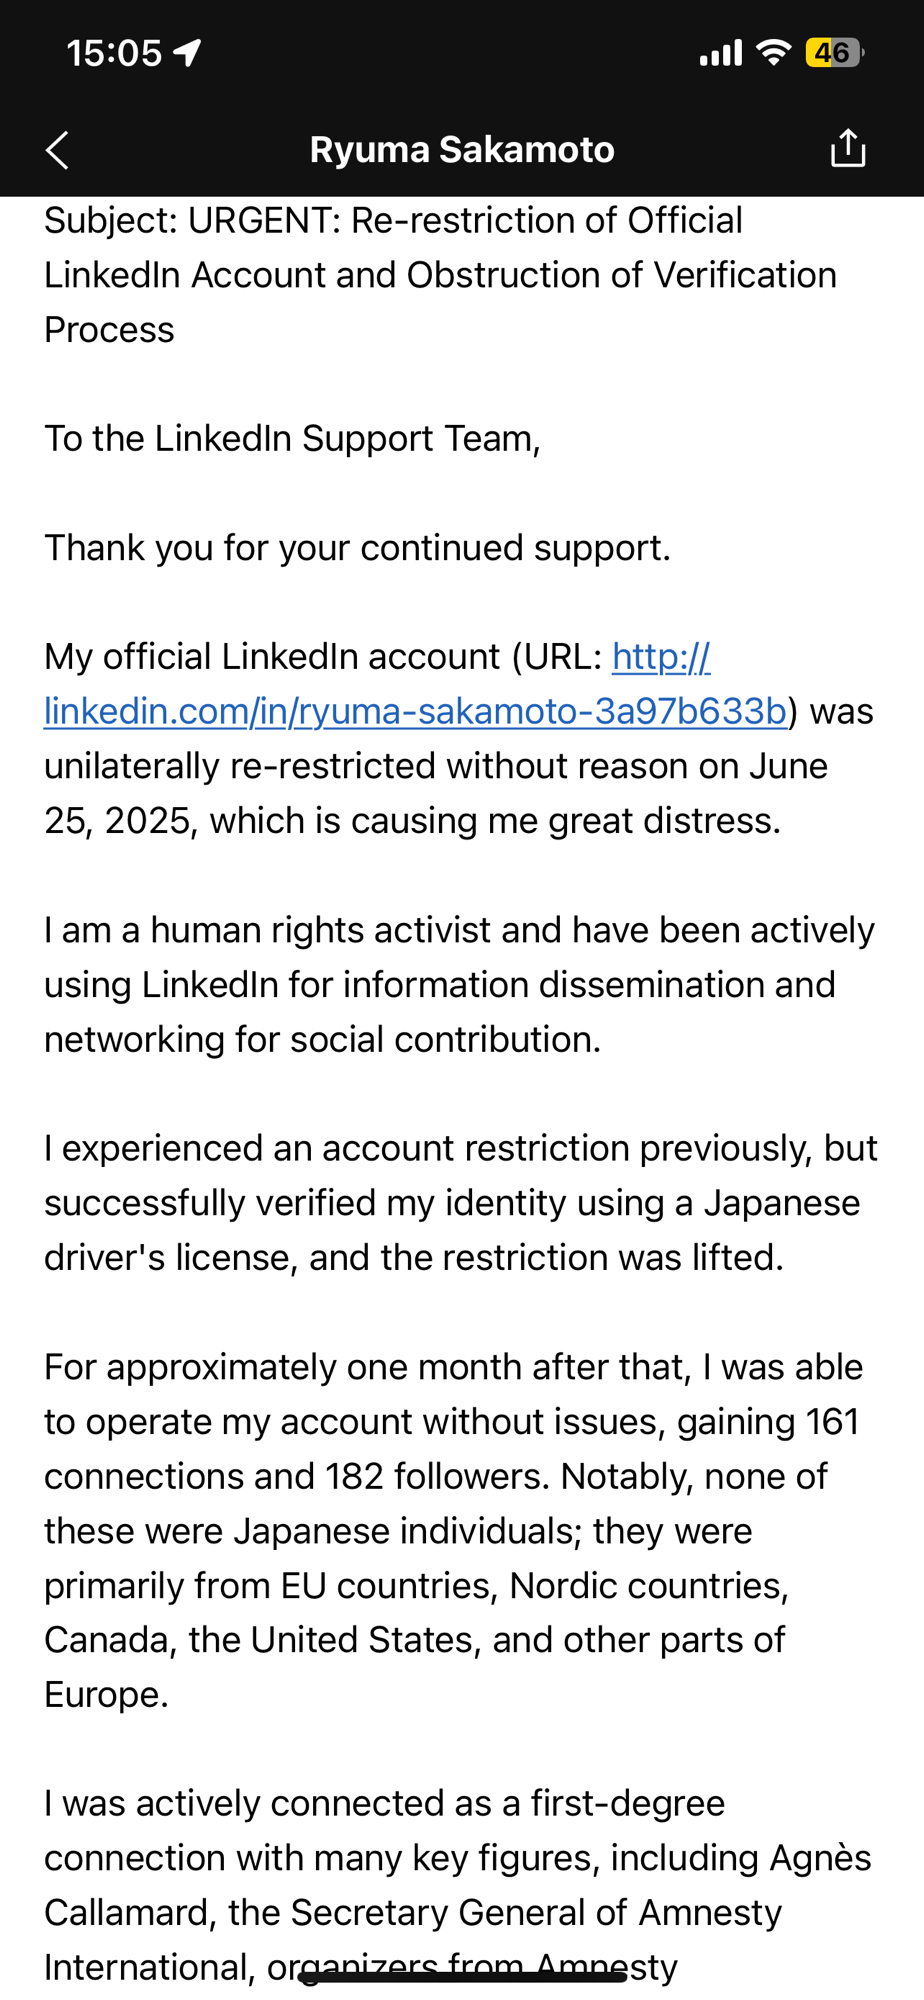
Task: Tap the back chevron arrow
Action: tap(58, 150)
